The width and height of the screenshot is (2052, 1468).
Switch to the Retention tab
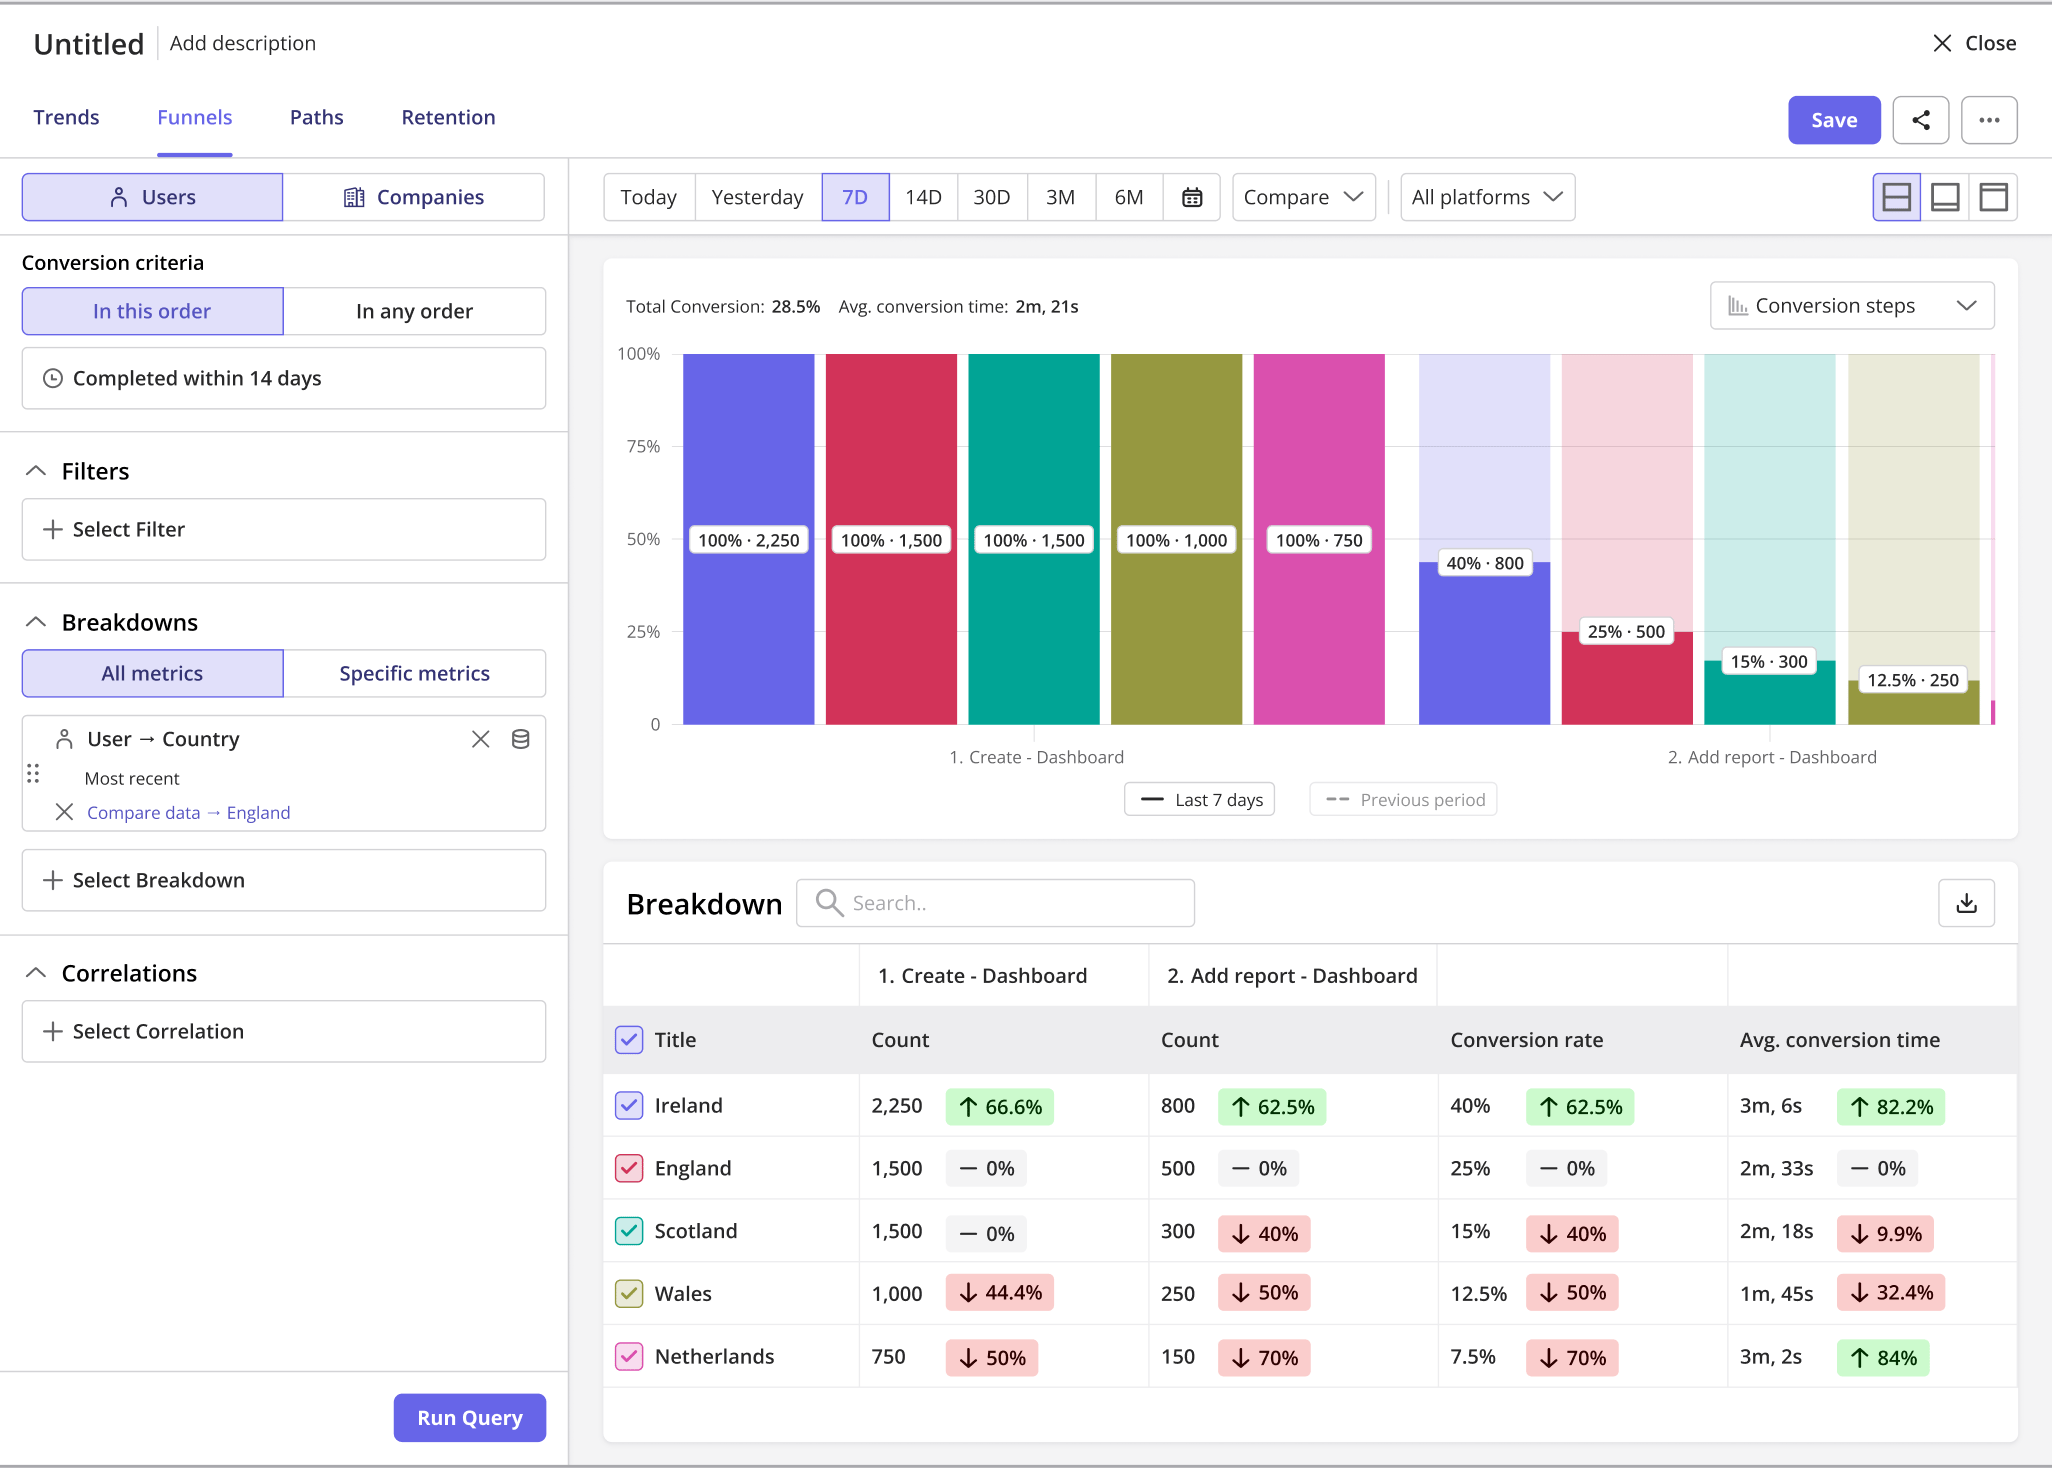448,117
